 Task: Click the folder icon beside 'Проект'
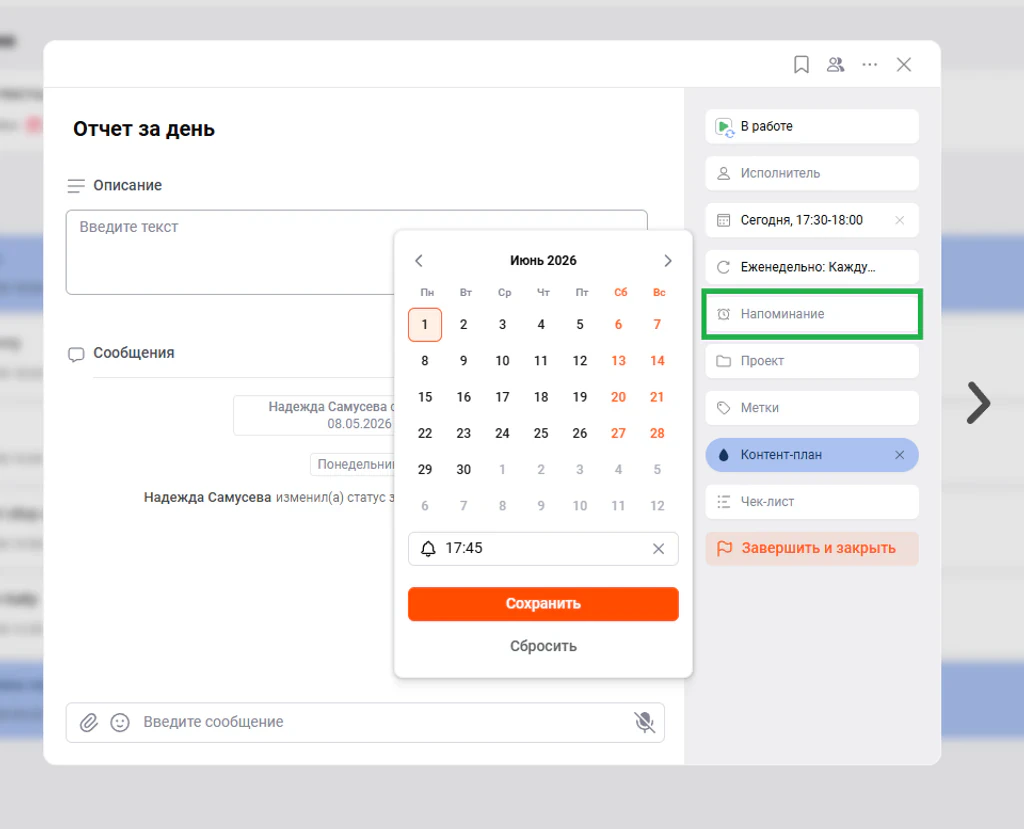(724, 361)
